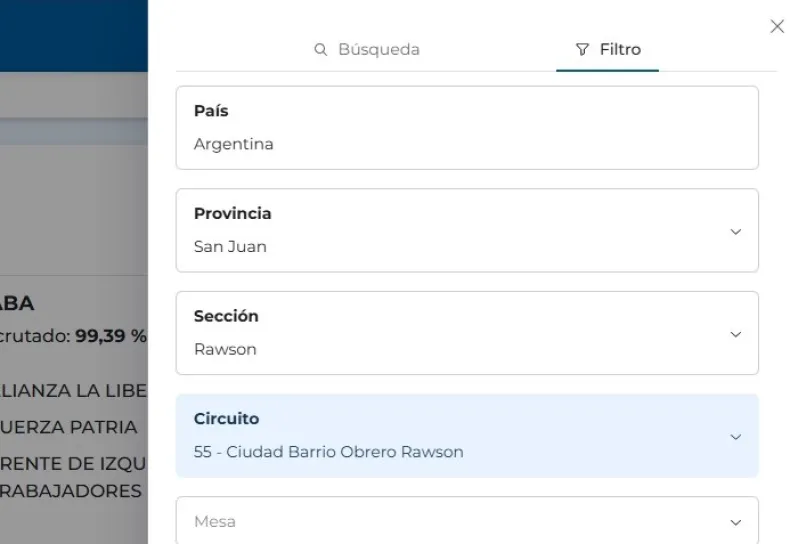This screenshot has width=790, height=544.
Task: Expand the Mesa dropdown chevron
Action: point(736,522)
